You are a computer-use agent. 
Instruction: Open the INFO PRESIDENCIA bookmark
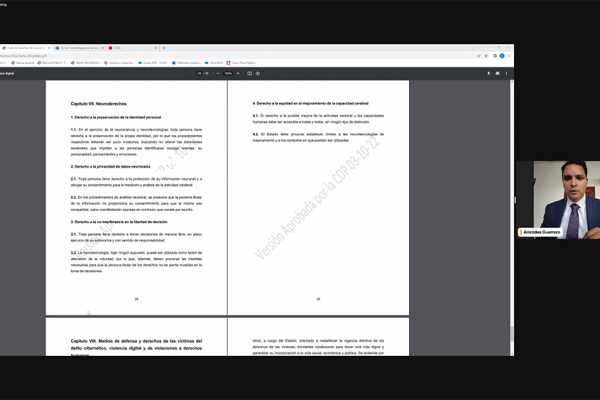86,63
